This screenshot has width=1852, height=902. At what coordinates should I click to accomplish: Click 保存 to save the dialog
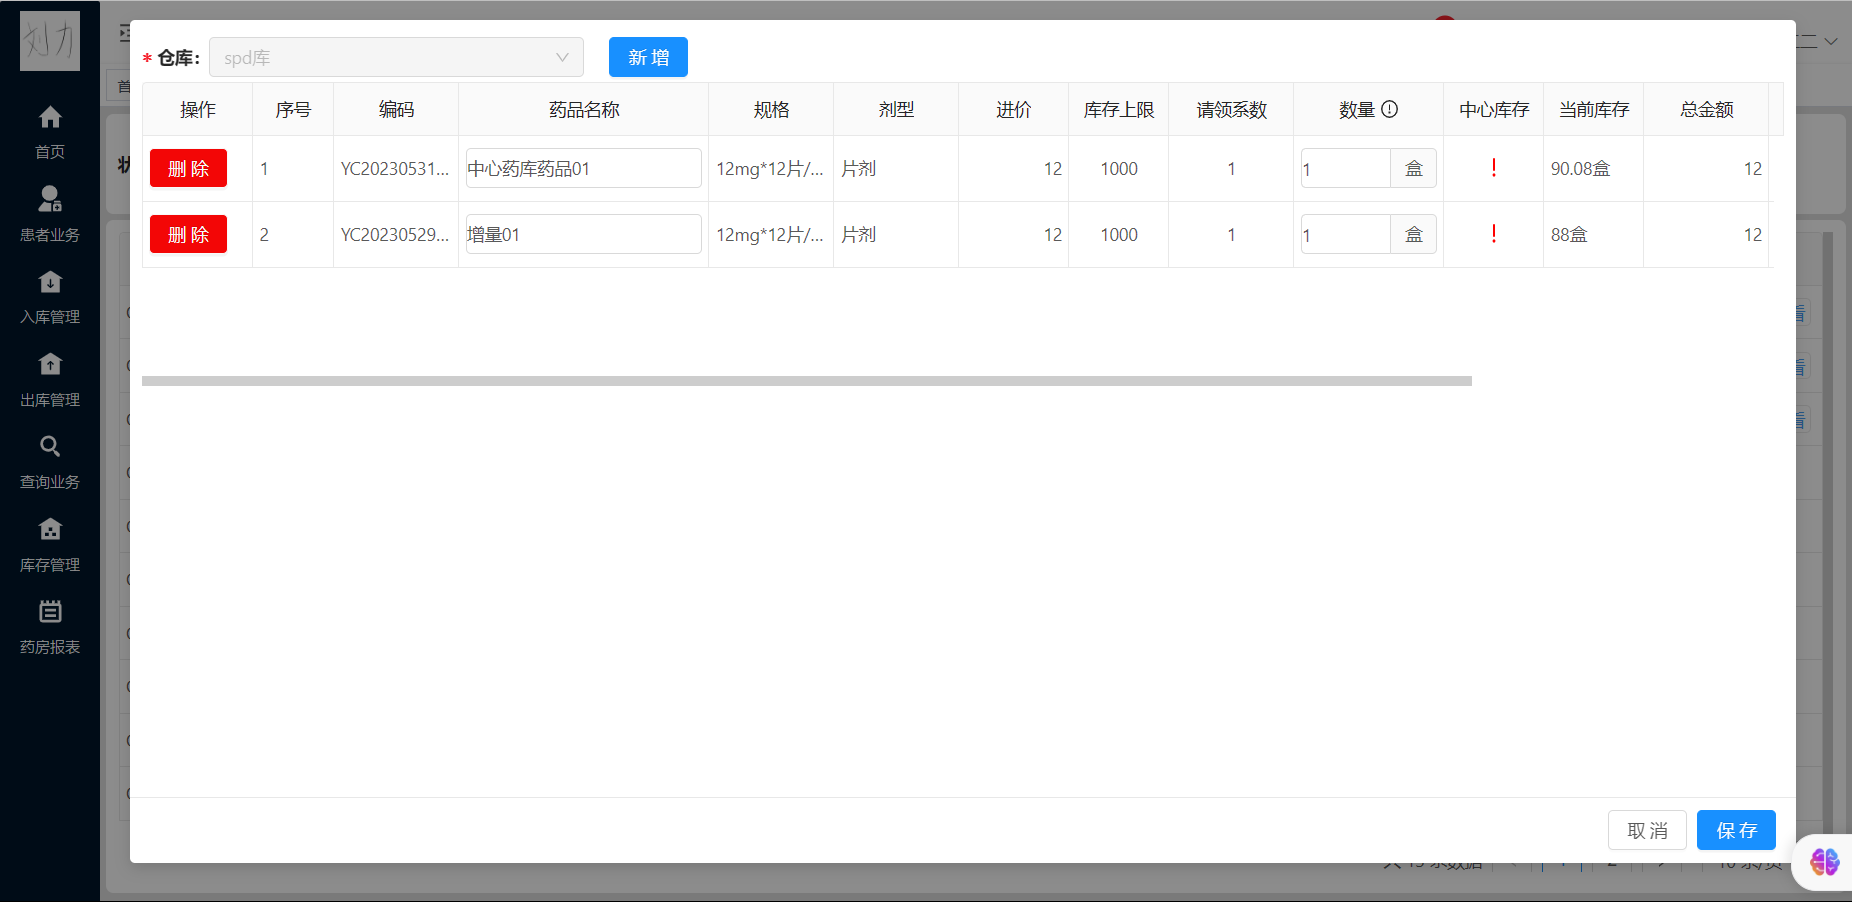coord(1736,830)
